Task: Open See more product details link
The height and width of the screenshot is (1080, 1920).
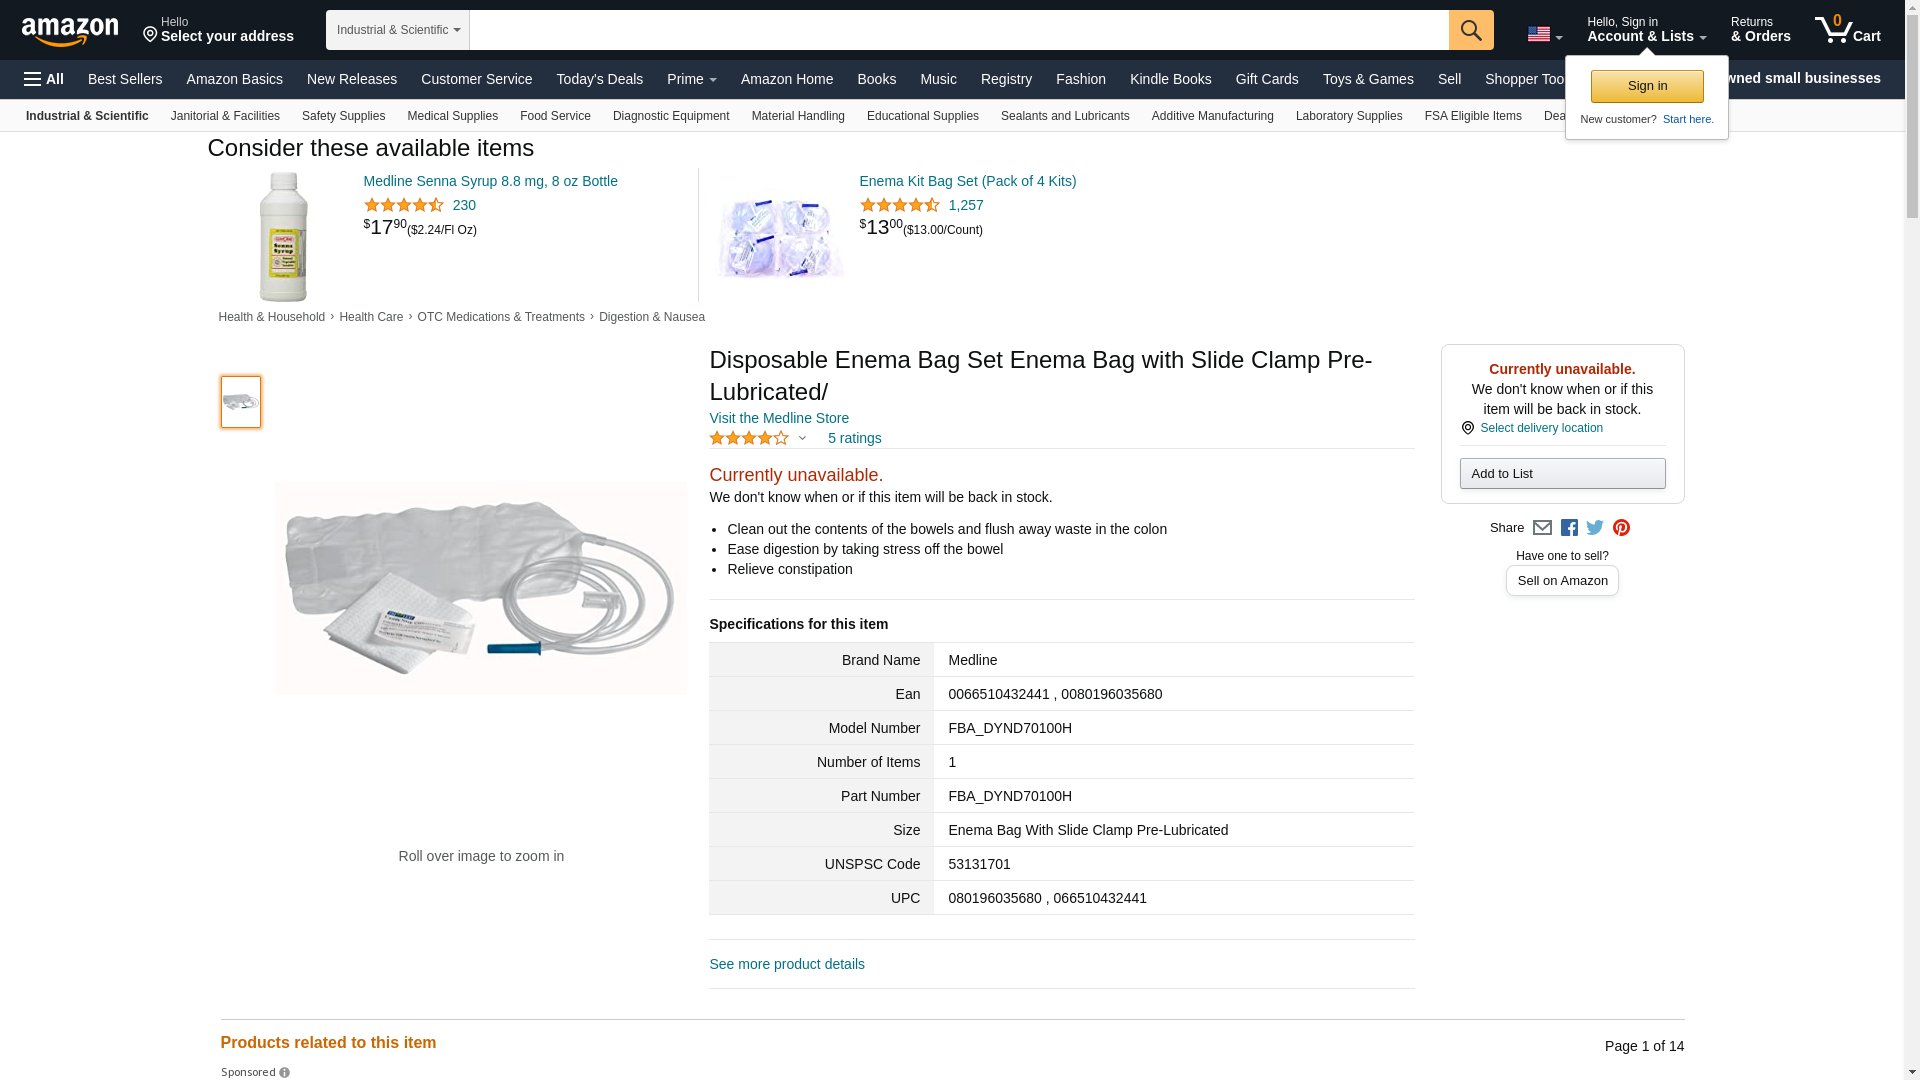Action: pos(787,964)
